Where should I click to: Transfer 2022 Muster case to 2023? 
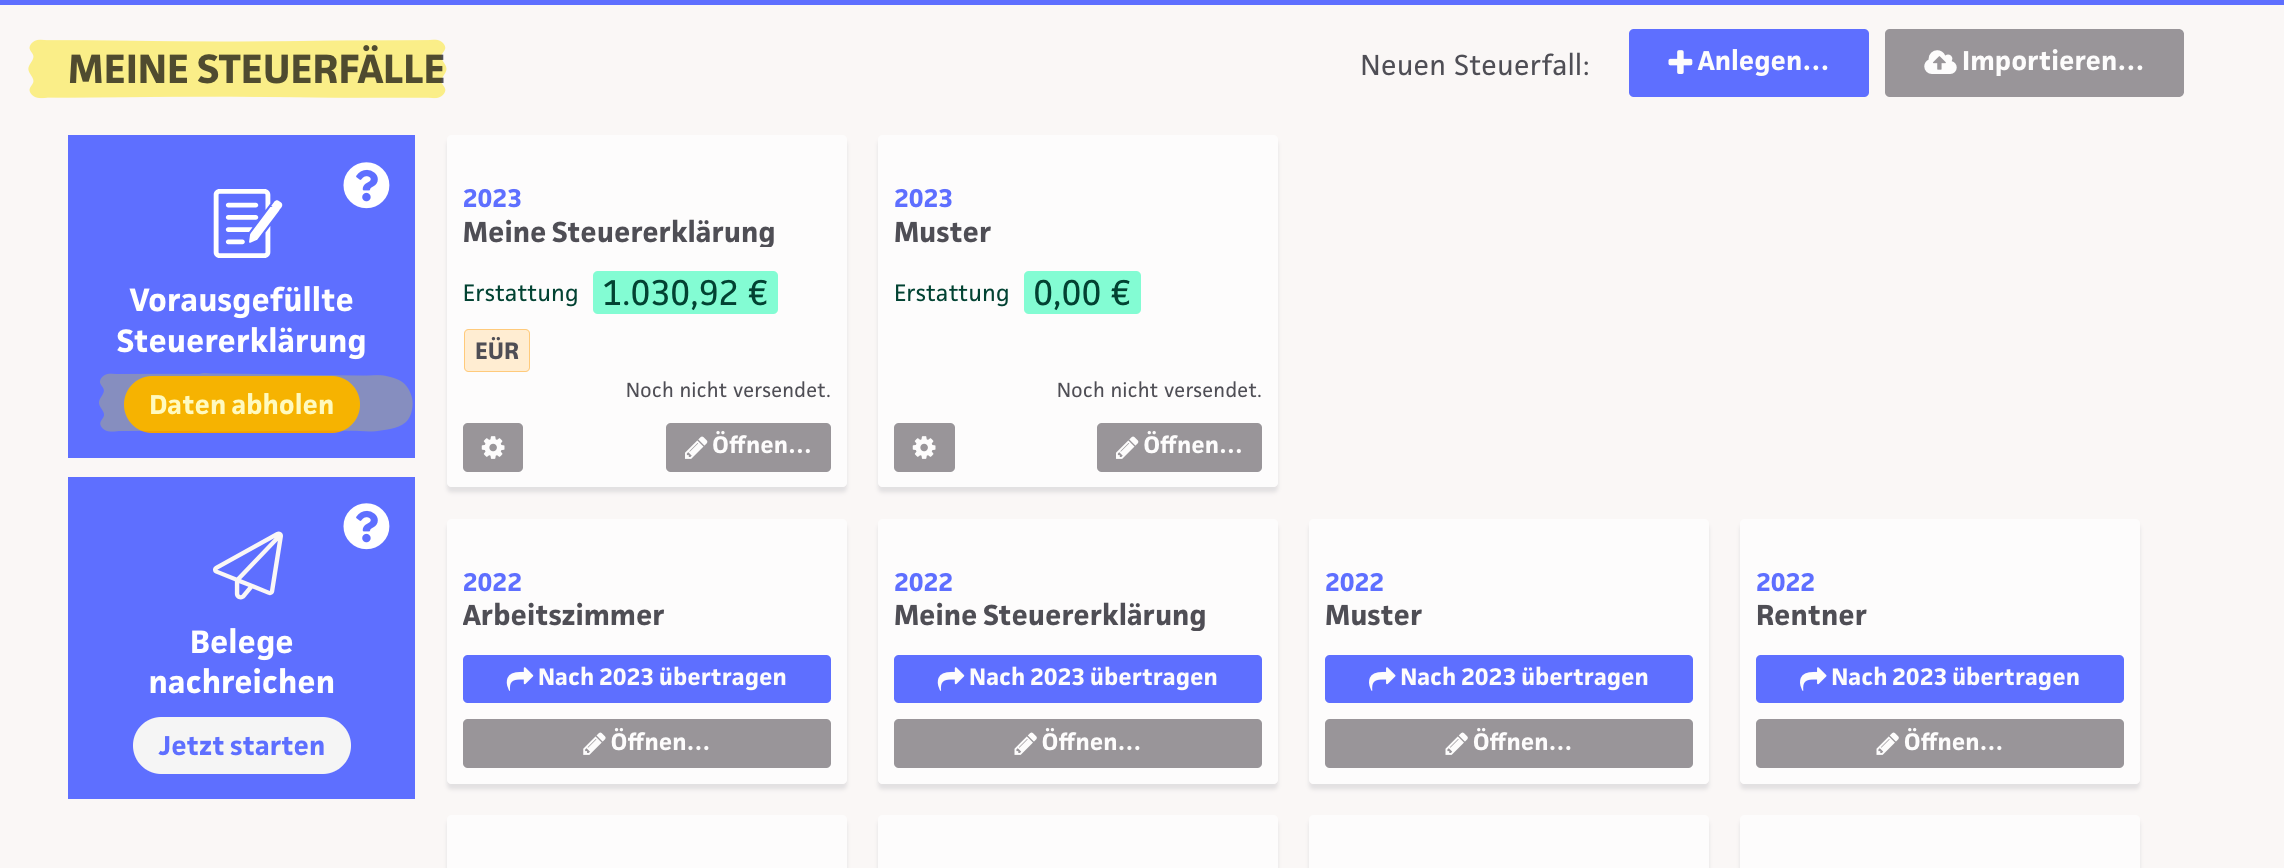[x=1508, y=678]
